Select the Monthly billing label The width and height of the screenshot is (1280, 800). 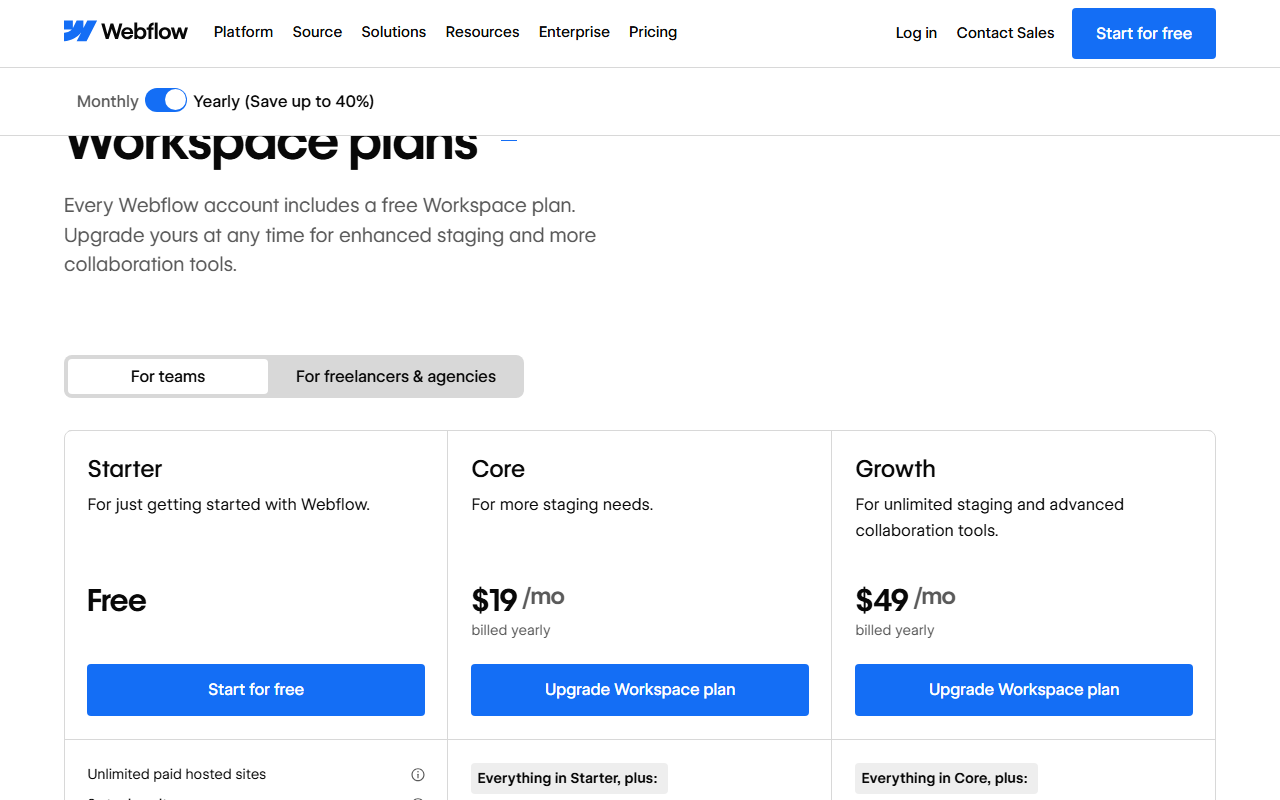[108, 101]
